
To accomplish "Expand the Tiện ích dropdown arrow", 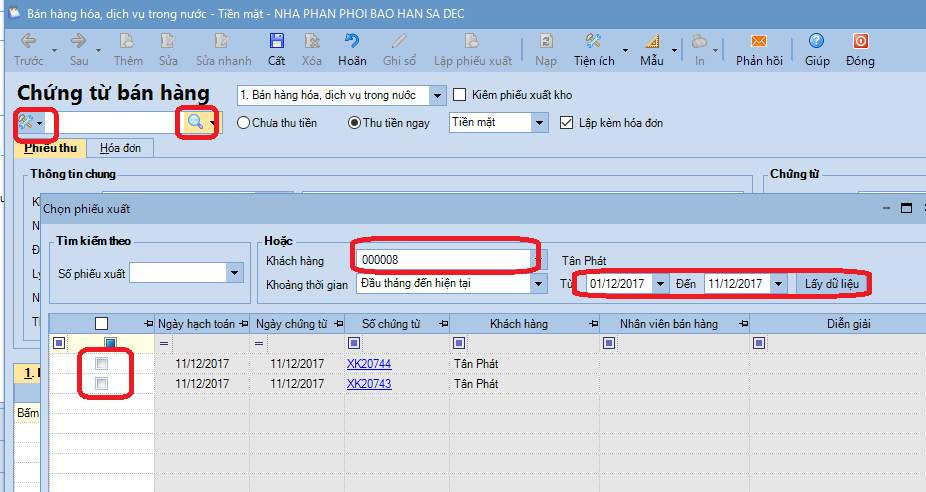I will tap(625, 50).
